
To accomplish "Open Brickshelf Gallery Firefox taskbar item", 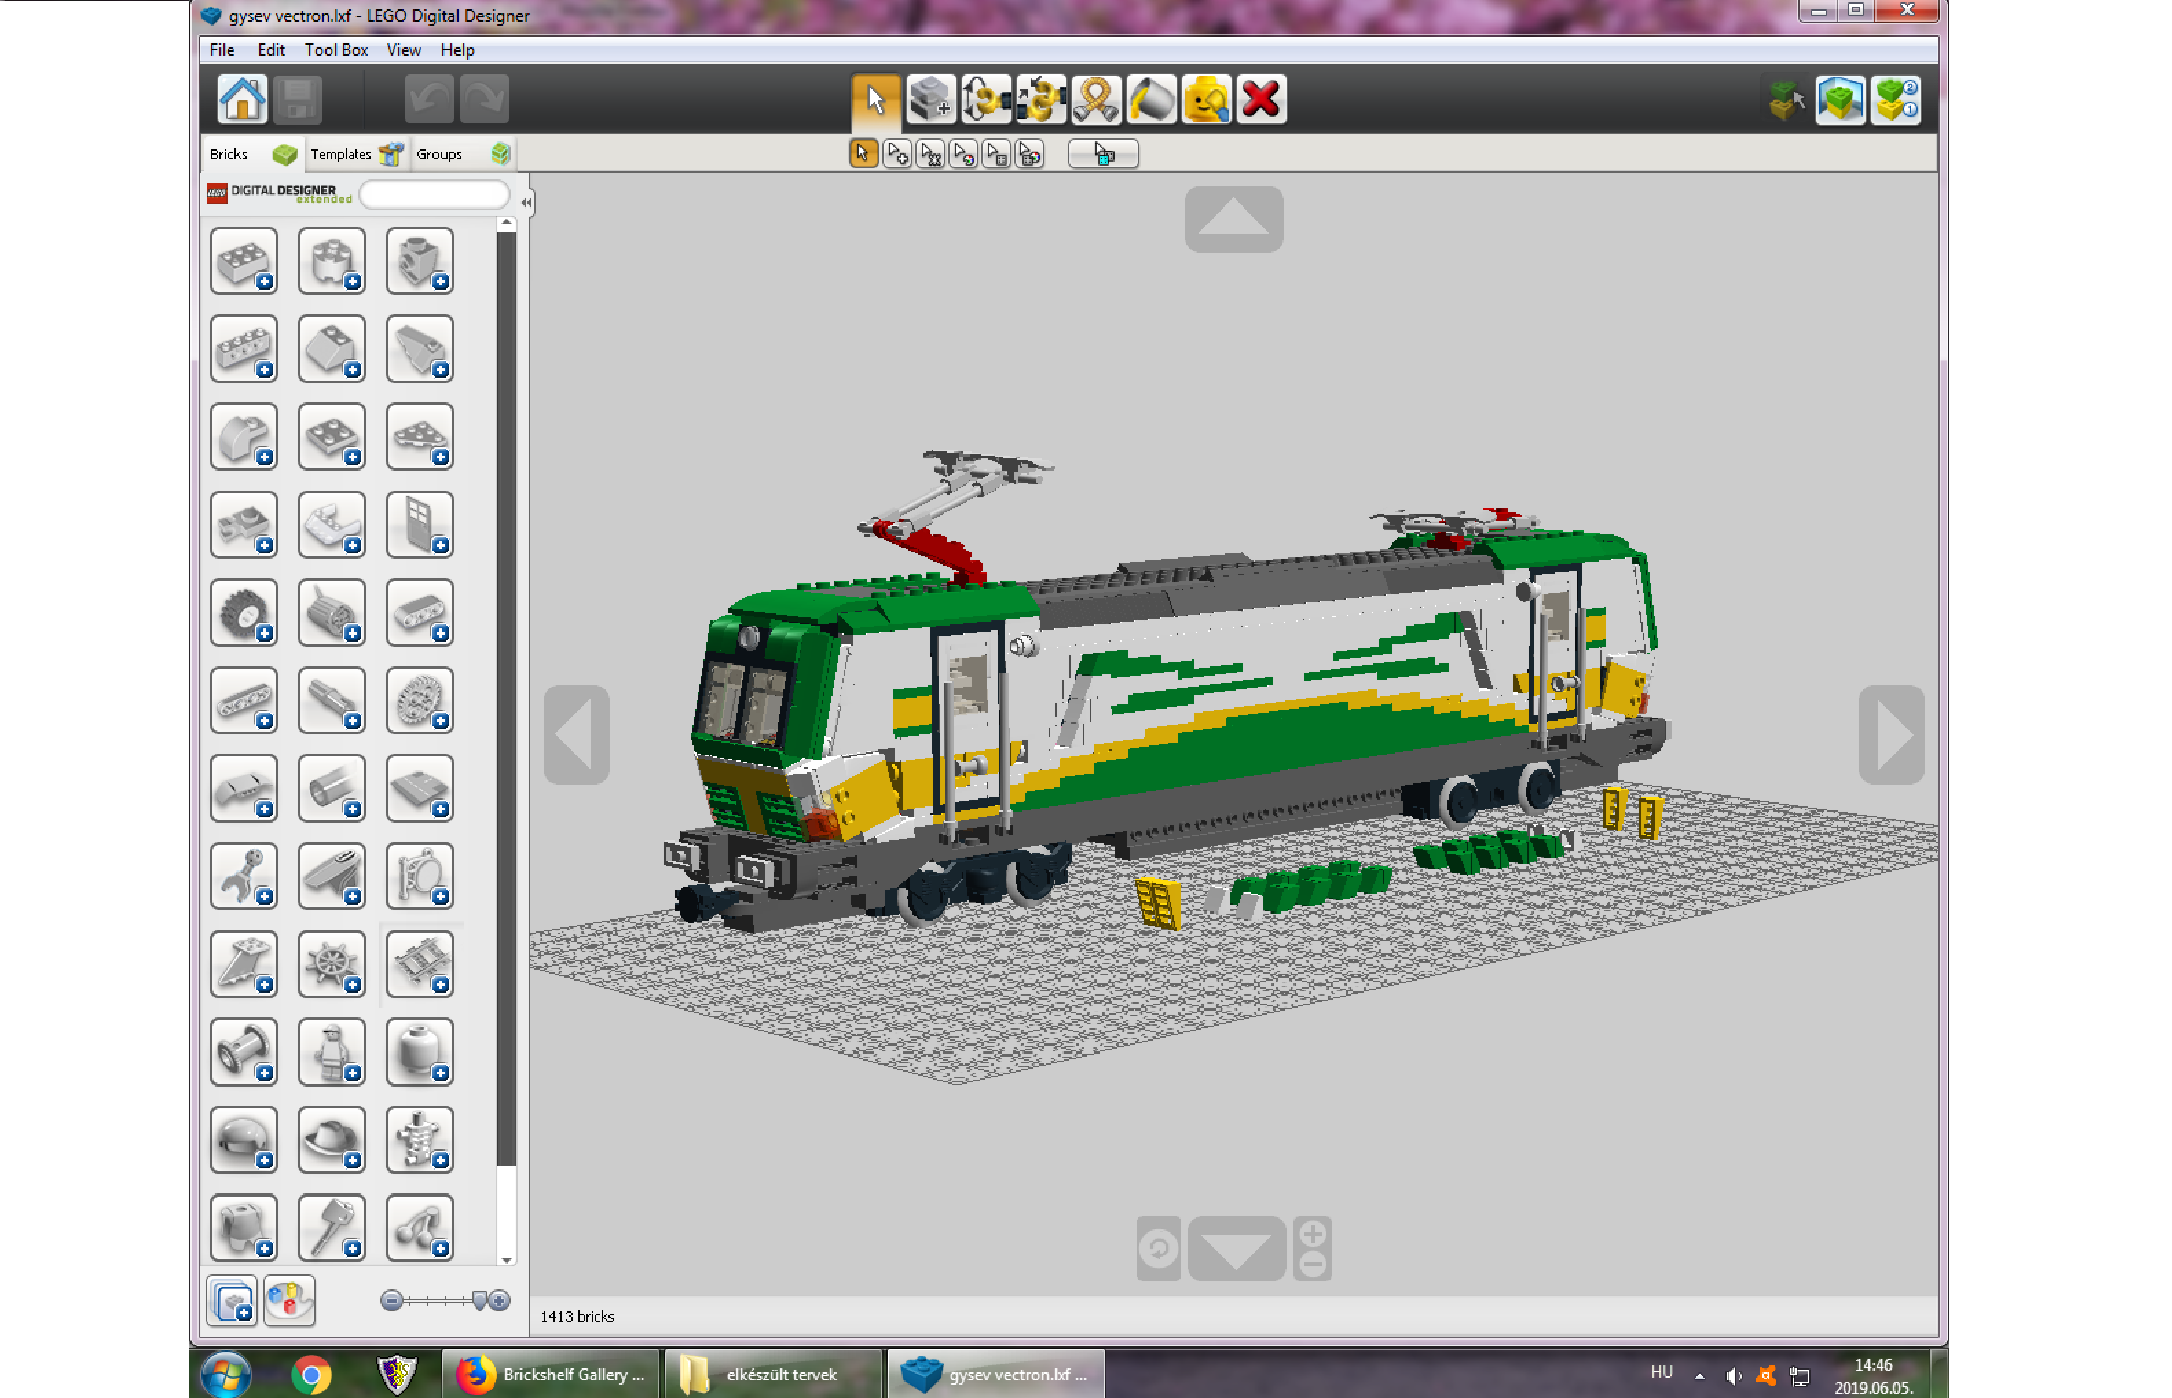I will [x=551, y=1374].
